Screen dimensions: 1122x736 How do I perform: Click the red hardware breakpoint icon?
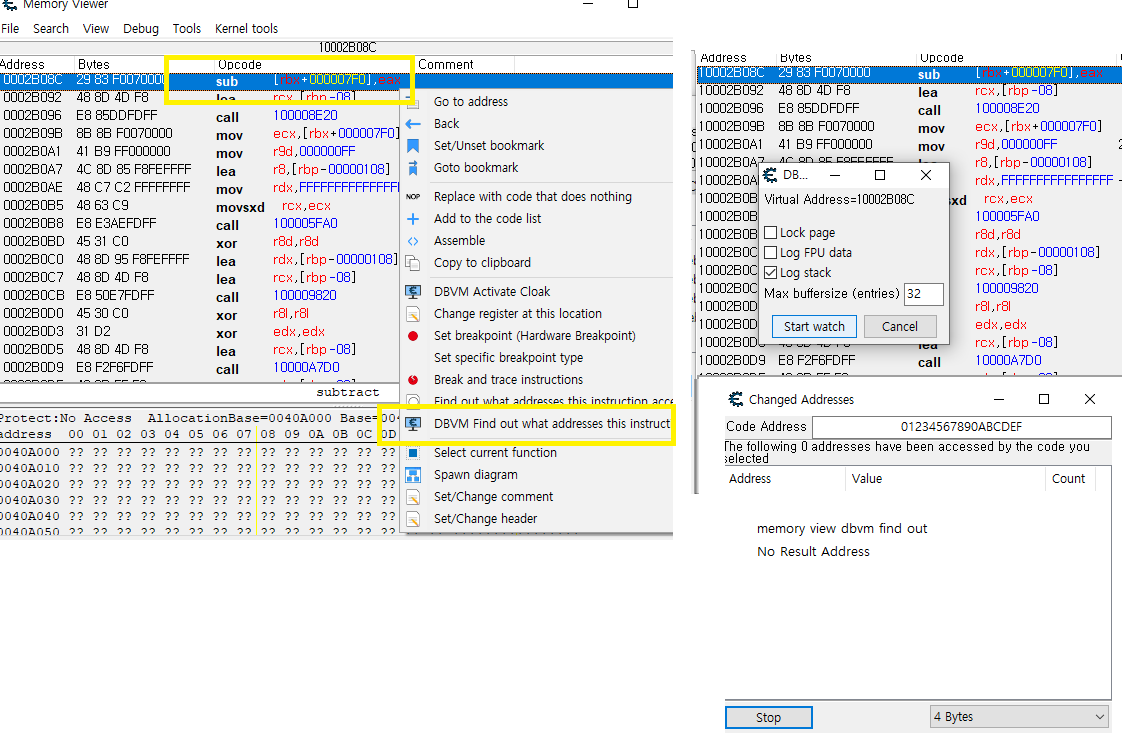413,336
